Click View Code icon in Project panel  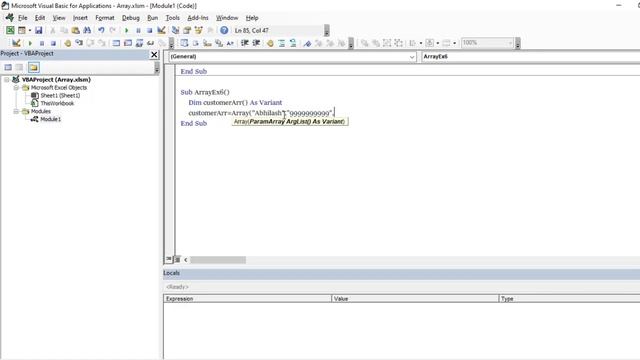8,67
